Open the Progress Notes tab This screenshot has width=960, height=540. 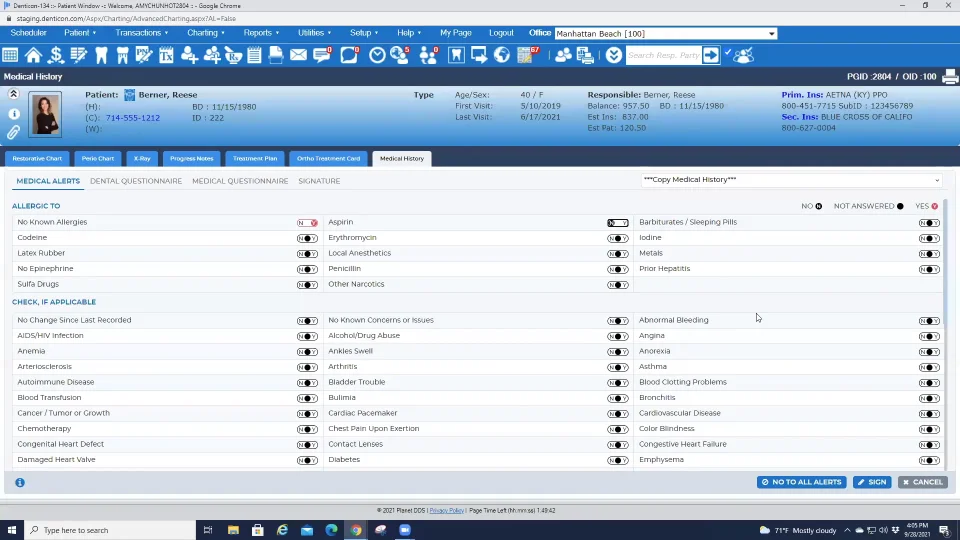[x=192, y=159]
